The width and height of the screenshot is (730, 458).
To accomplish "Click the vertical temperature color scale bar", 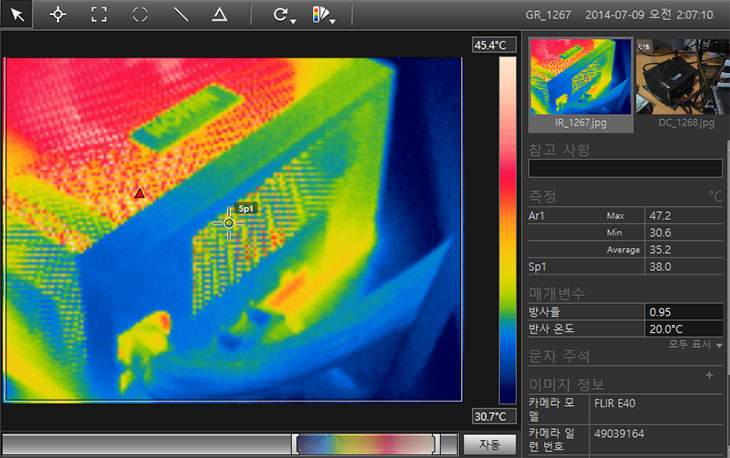I will coord(507,230).
